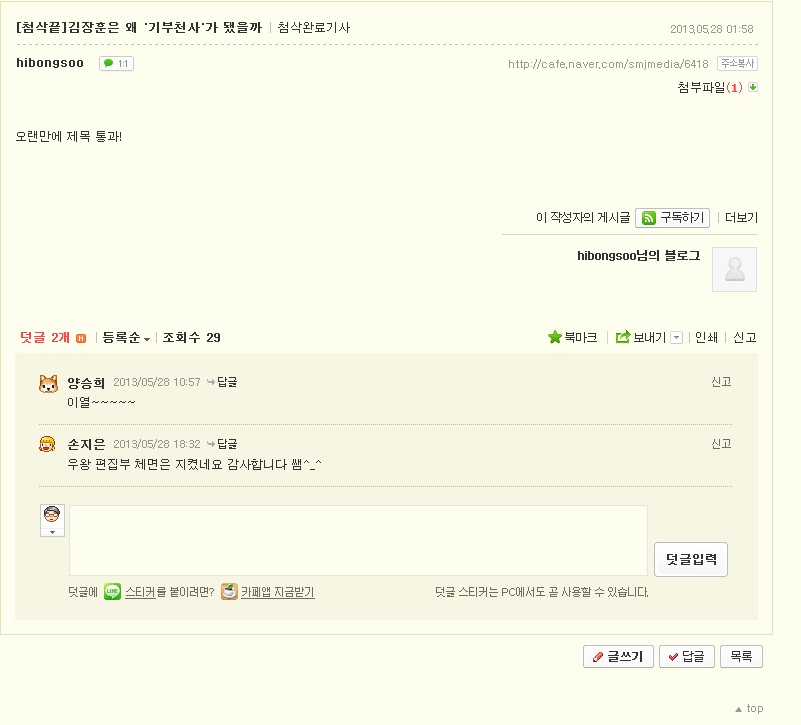
Task: Click the blog profile thumbnail image
Action: click(734, 269)
